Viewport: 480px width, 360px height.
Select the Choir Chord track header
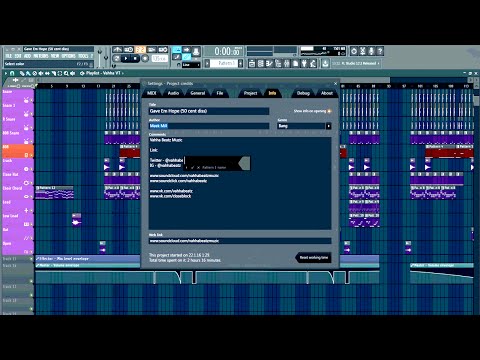pyautogui.click(x=18, y=192)
